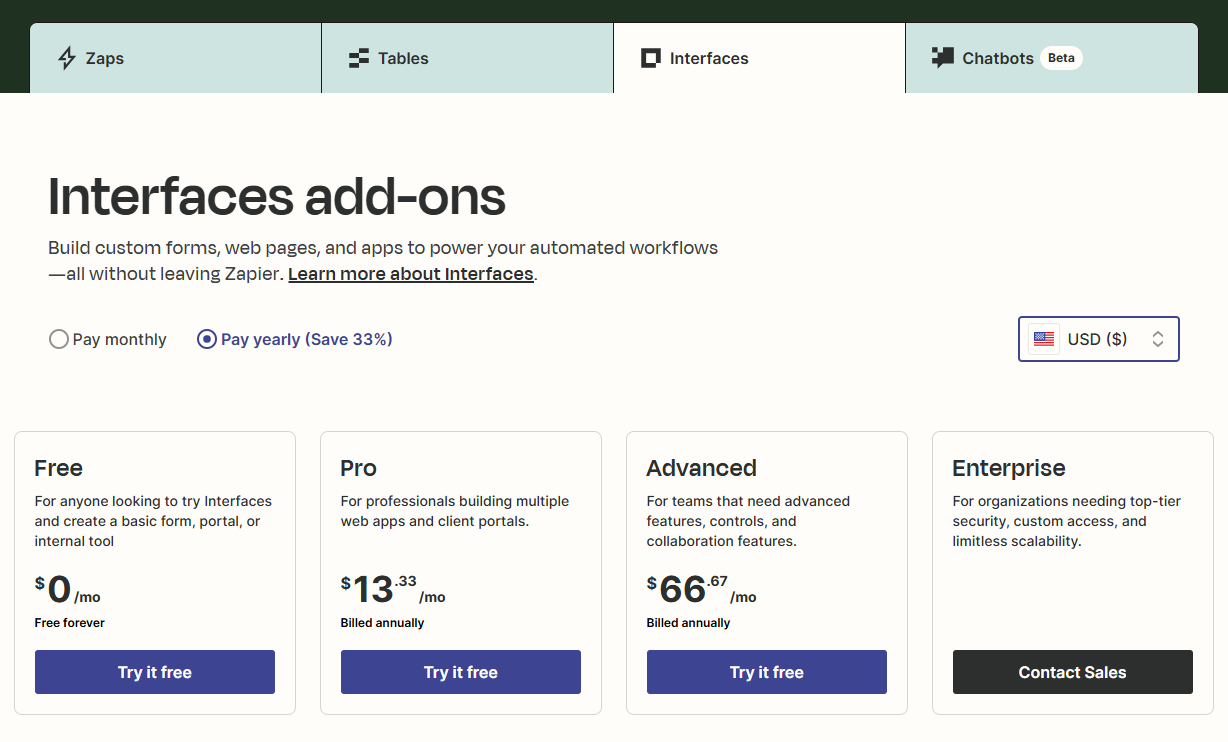1228x742 pixels.
Task: Click the Tables grid icon
Action: pyautogui.click(x=358, y=58)
